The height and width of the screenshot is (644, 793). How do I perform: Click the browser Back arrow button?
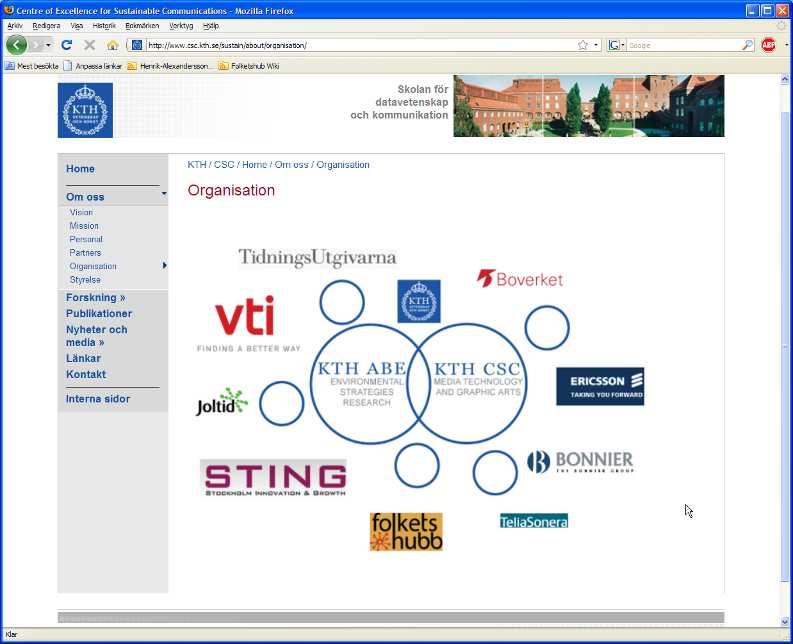tap(16, 46)
